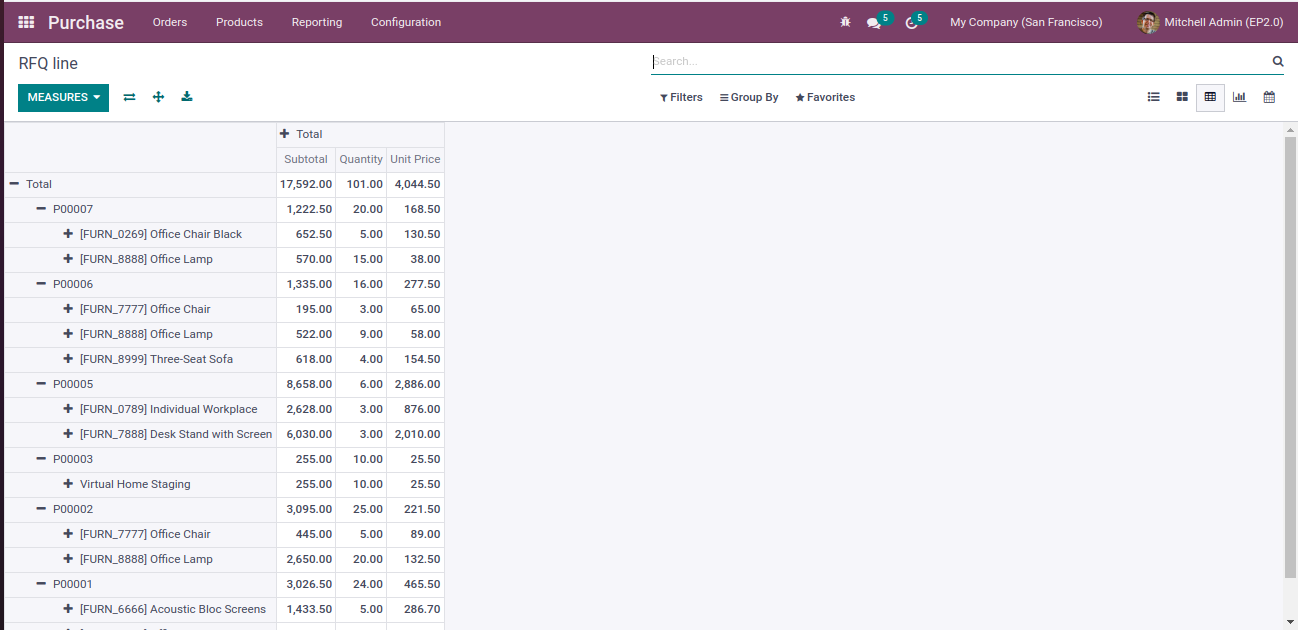Click the debug bug icon
This screenshot has width=1298, height=630.
point(845,22)
